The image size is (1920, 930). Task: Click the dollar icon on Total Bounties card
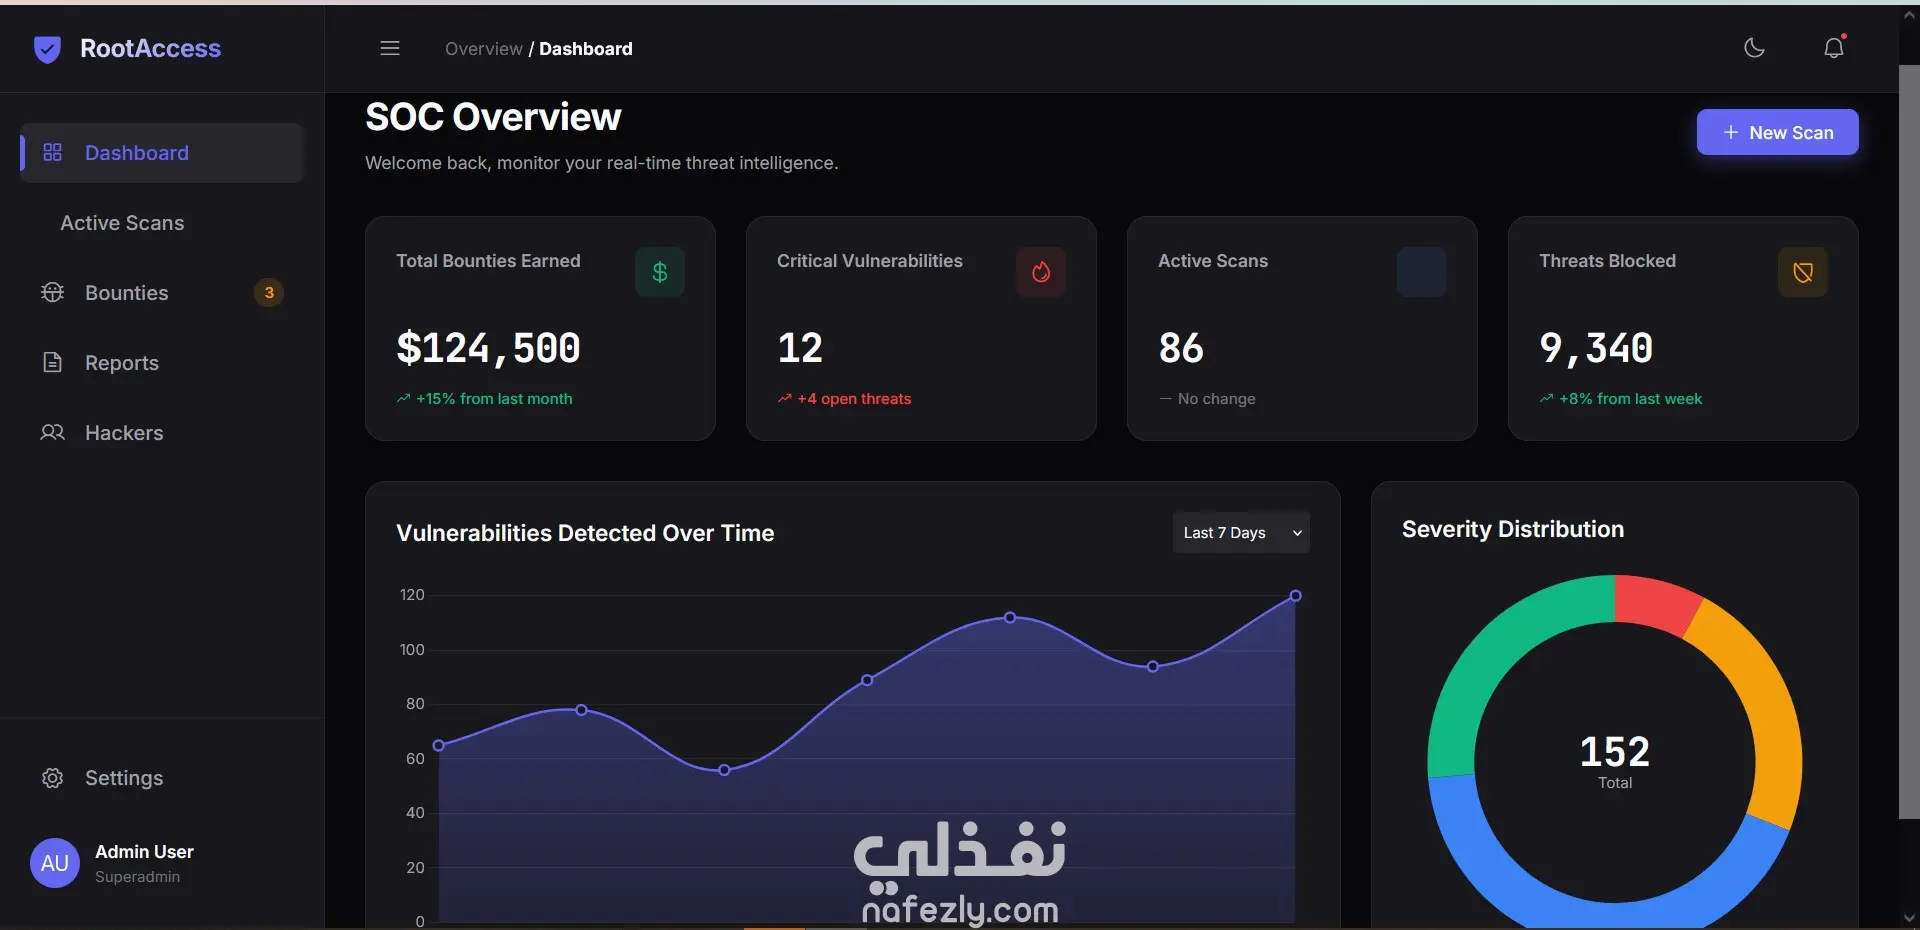pyautogui.click(x=660, y=272)
